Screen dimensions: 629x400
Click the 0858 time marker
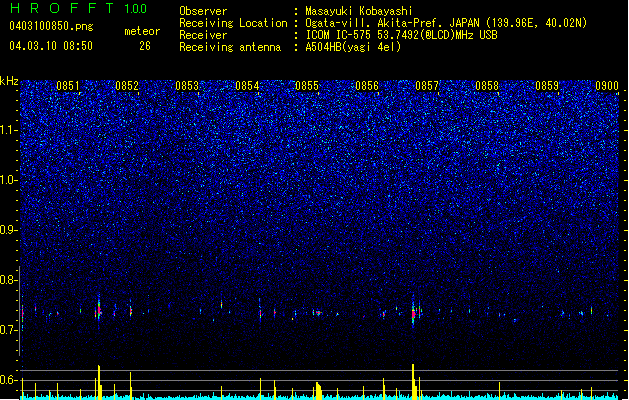(x=487, y=86)
